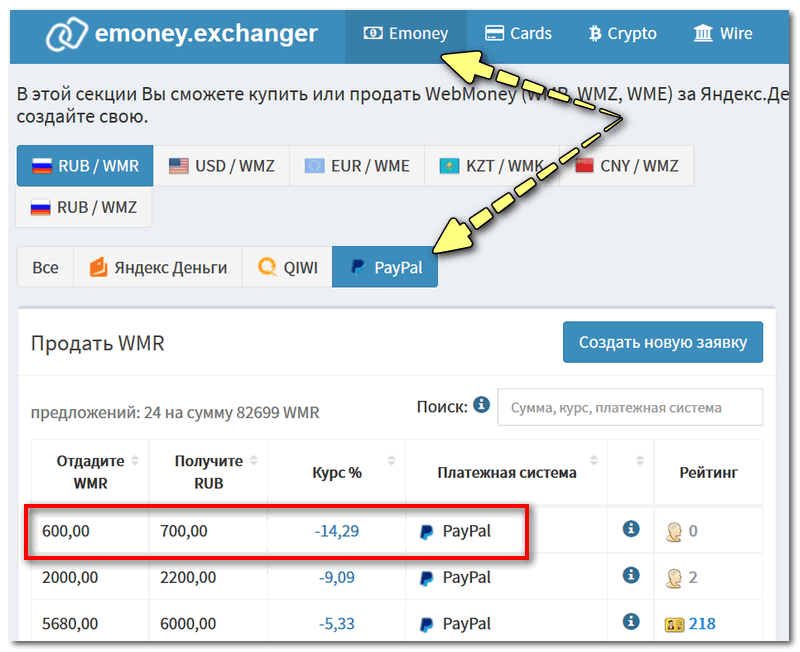Click the предложений: 24 на сумму 82699 WMR text

(175, 412)
